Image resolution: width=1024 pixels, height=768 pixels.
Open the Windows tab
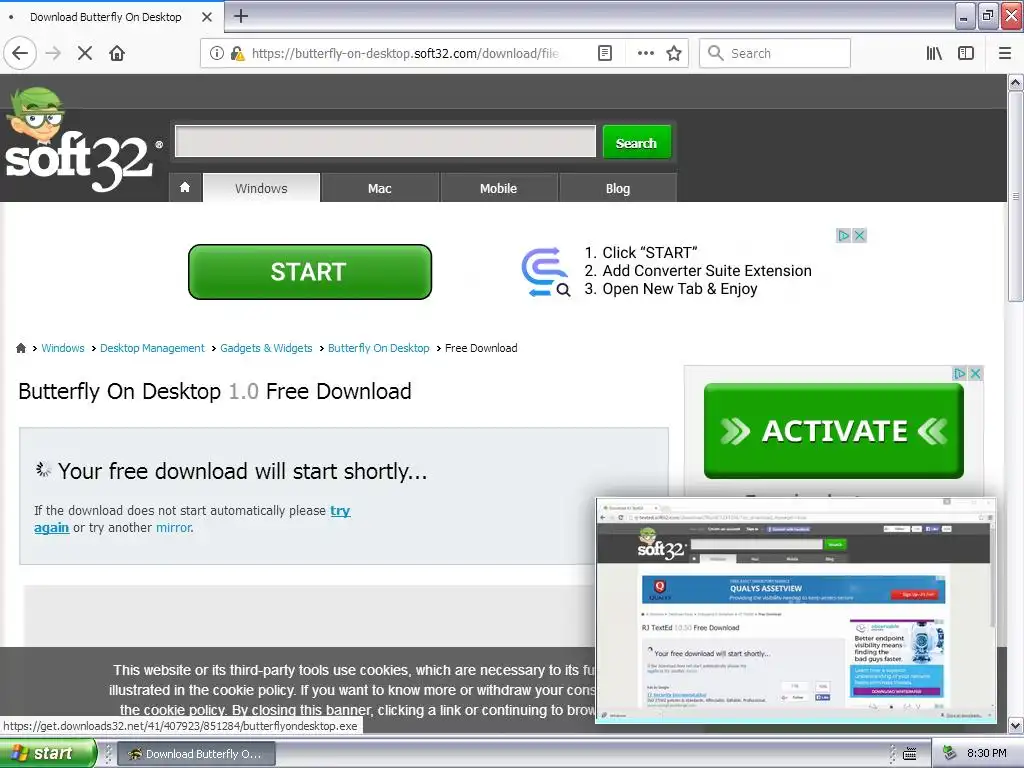(x=261, y=188)
